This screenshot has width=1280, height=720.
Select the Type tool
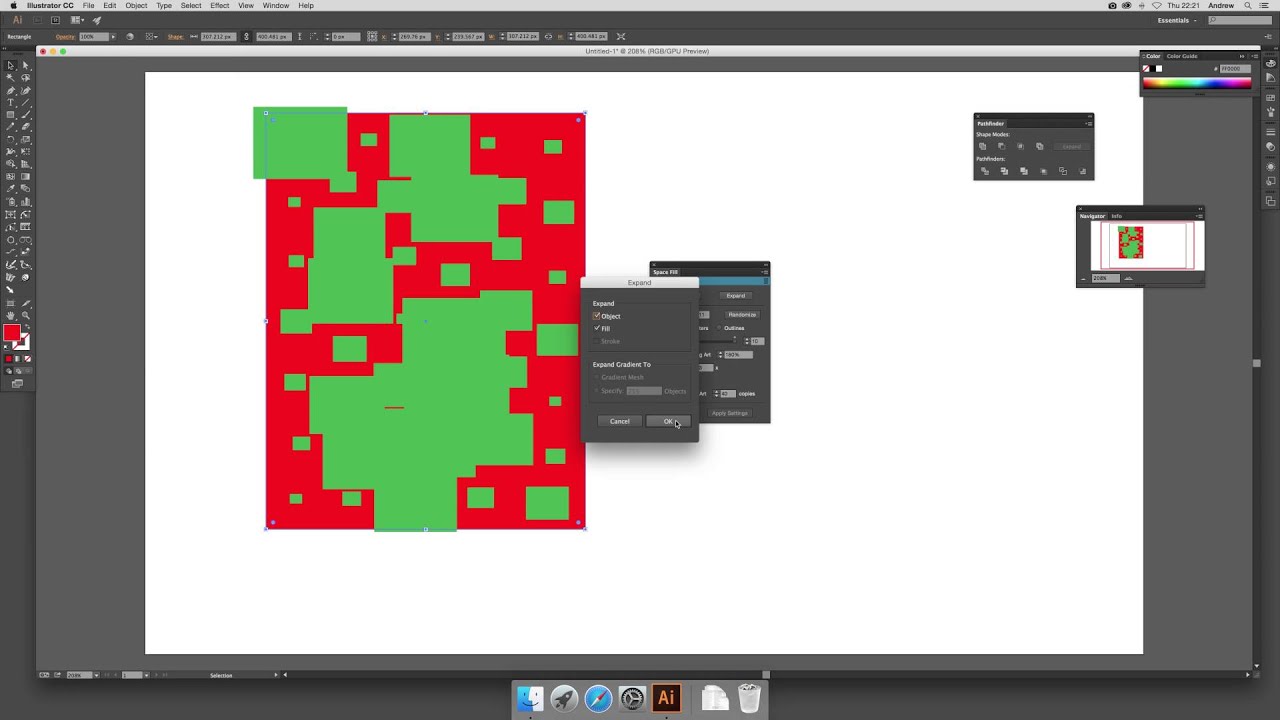point(11,103)
